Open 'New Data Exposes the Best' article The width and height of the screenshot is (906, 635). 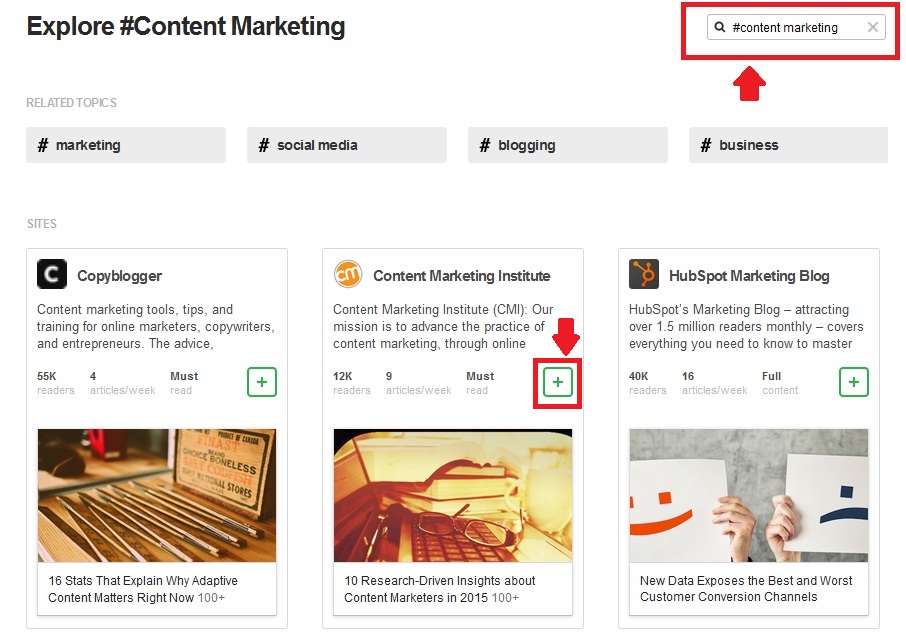click(x=746, y=588)
